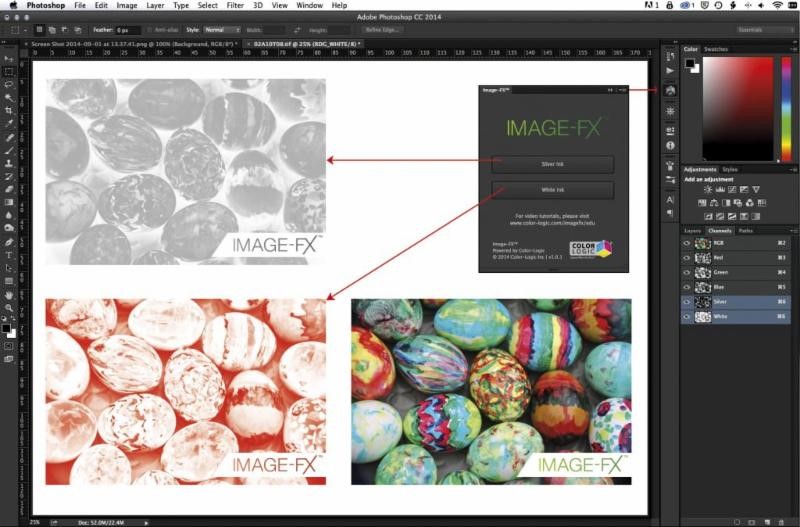The image size is (800, 527).
Task: Toggle visibility of RGB channel
Action: (x=687, y=243)
